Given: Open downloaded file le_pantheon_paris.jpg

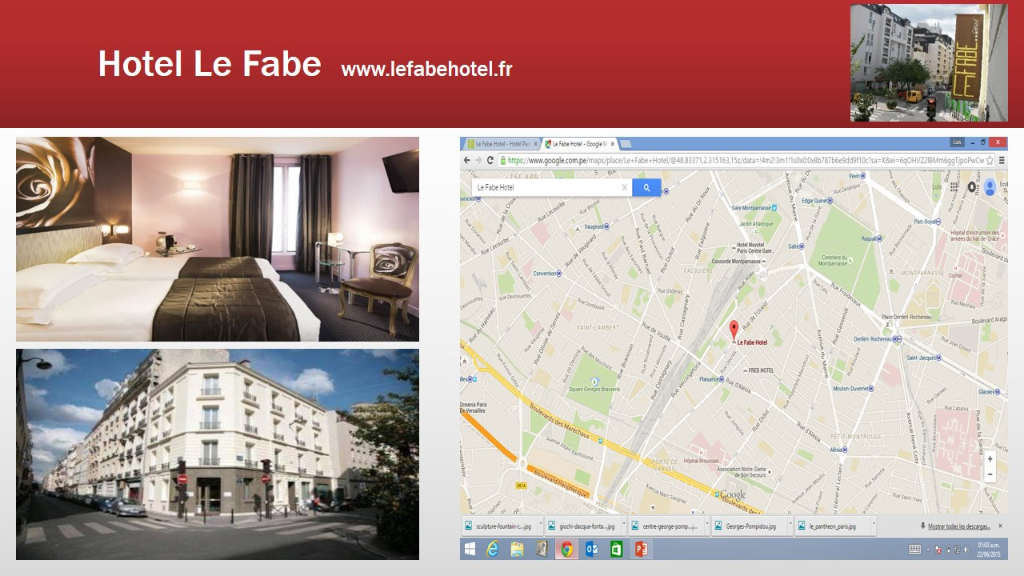Looking at the screenshot, I should tap(831, 526).
